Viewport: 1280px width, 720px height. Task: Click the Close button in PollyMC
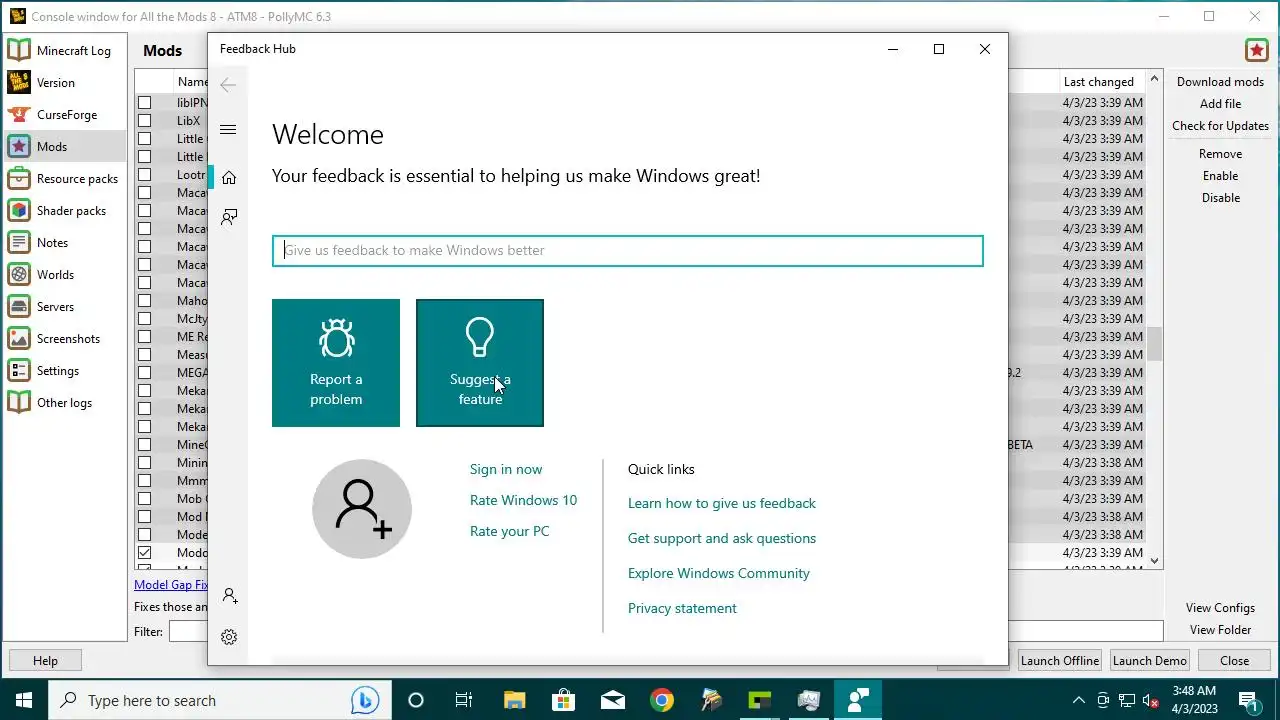pos(1234,660)
